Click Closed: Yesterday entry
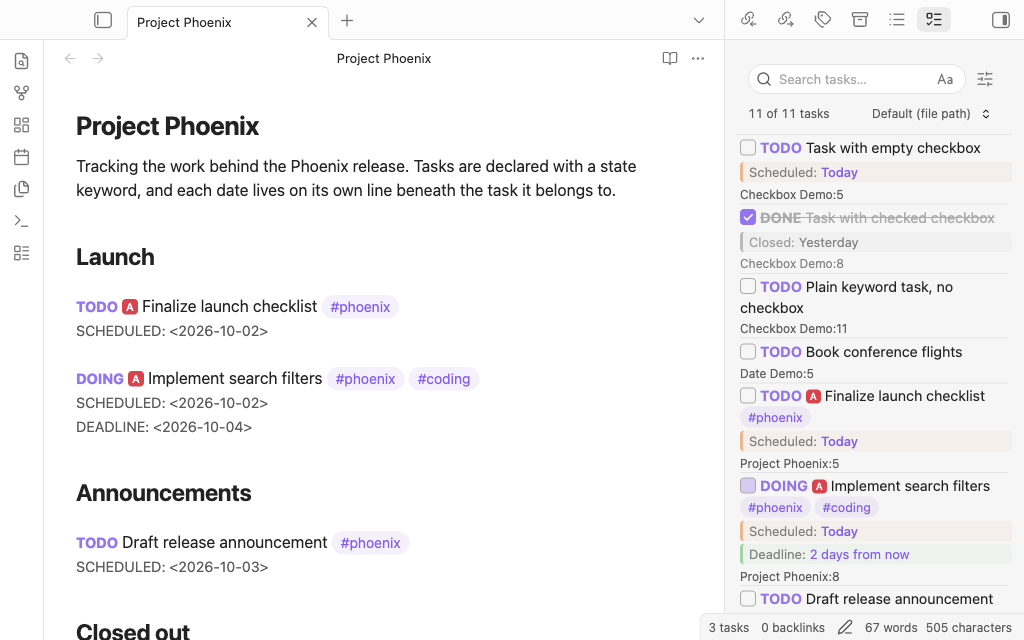 click(x=876, y=242)
